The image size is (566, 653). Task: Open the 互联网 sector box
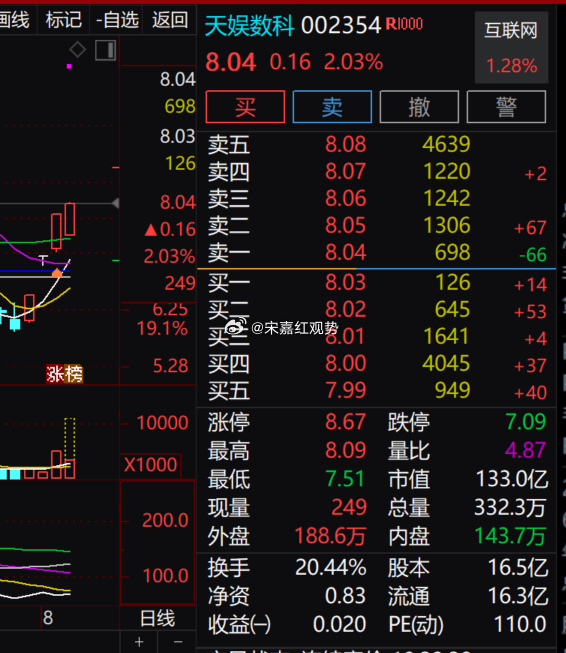pyautogui.click(x=511, y=47)
